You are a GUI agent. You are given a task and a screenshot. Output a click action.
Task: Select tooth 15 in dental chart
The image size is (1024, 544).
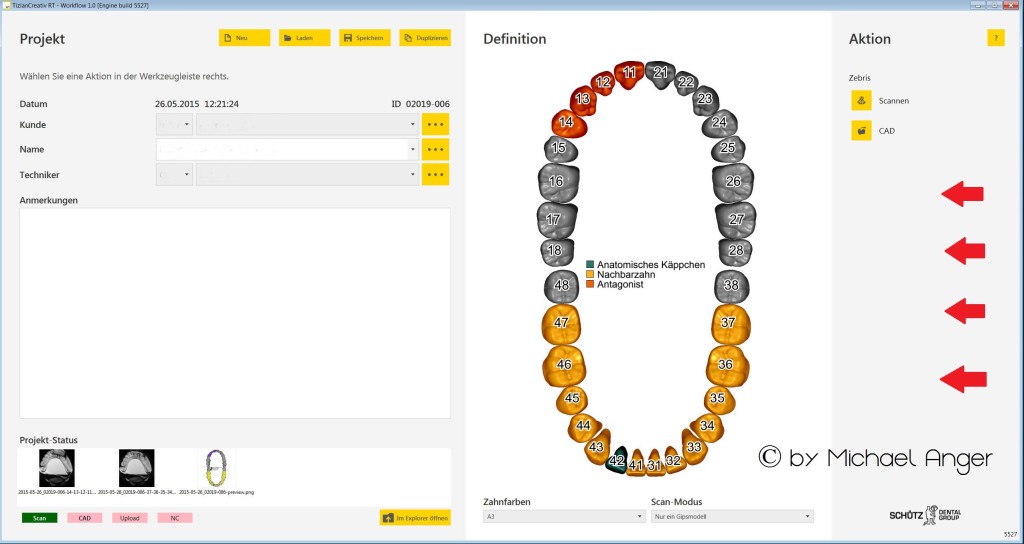(x=560, y=148)
